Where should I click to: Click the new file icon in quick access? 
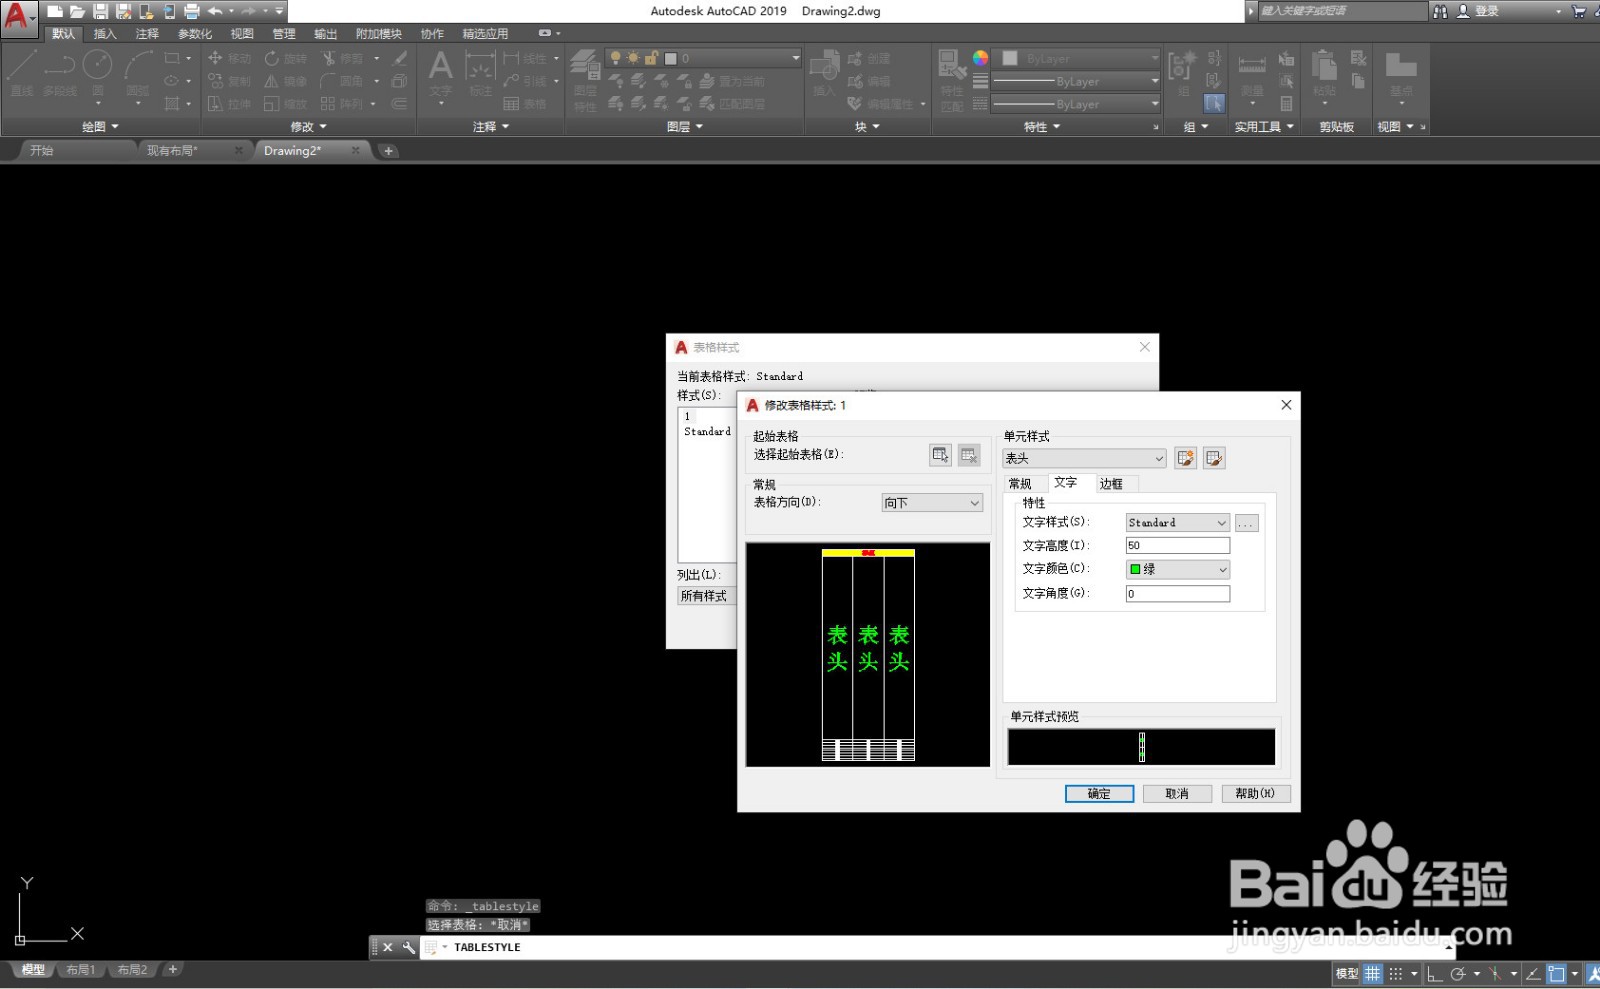point(55,11)
